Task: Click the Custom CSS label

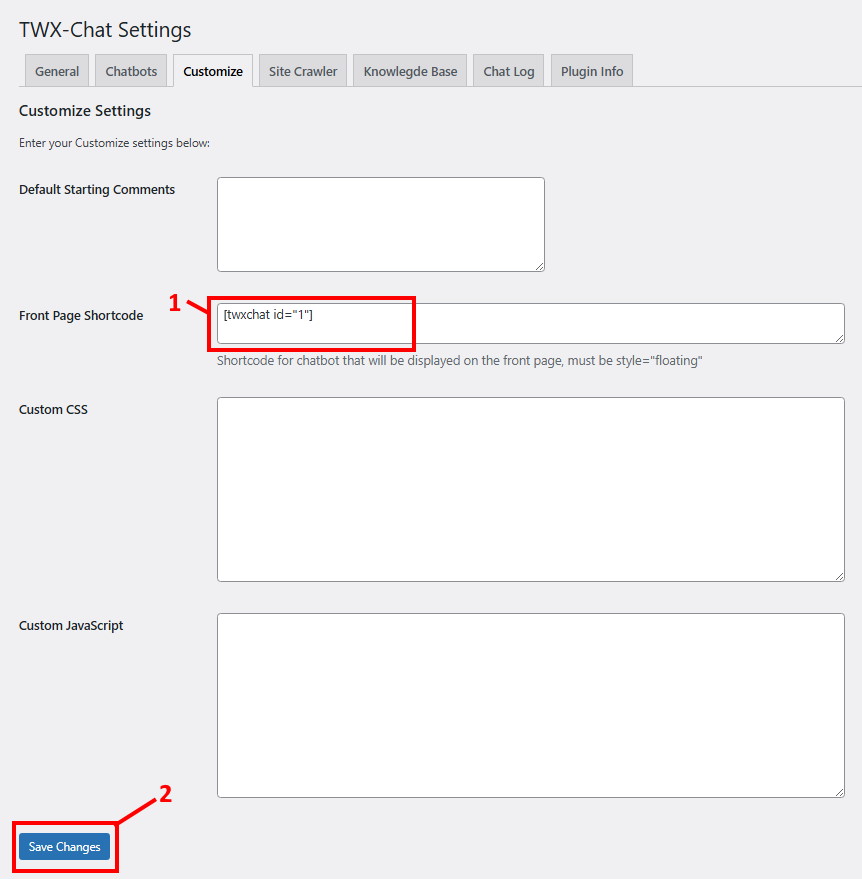Action: tap(53, 410)
